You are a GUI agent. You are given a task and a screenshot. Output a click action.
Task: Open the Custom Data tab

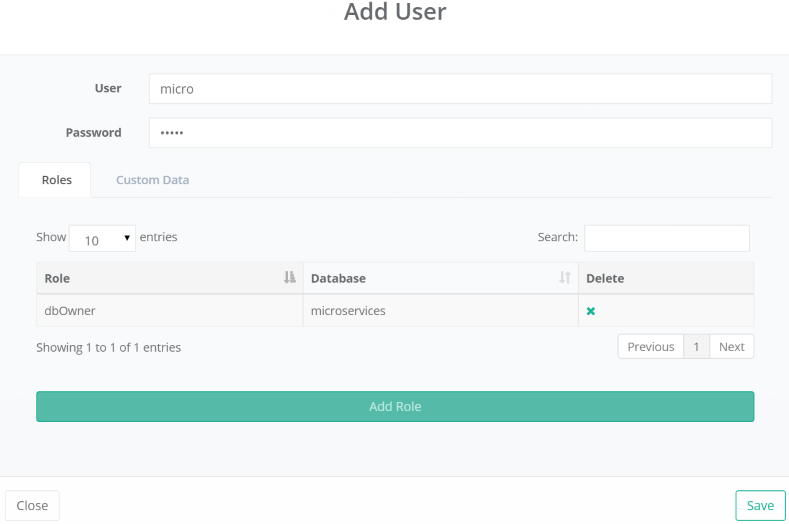coord(152,180)
